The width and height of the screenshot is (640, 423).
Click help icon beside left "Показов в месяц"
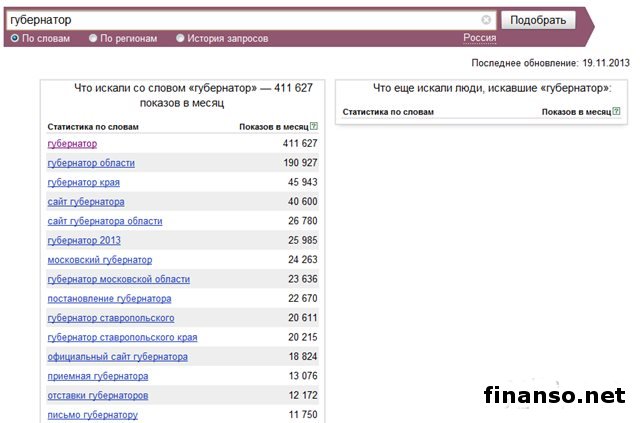313,127
